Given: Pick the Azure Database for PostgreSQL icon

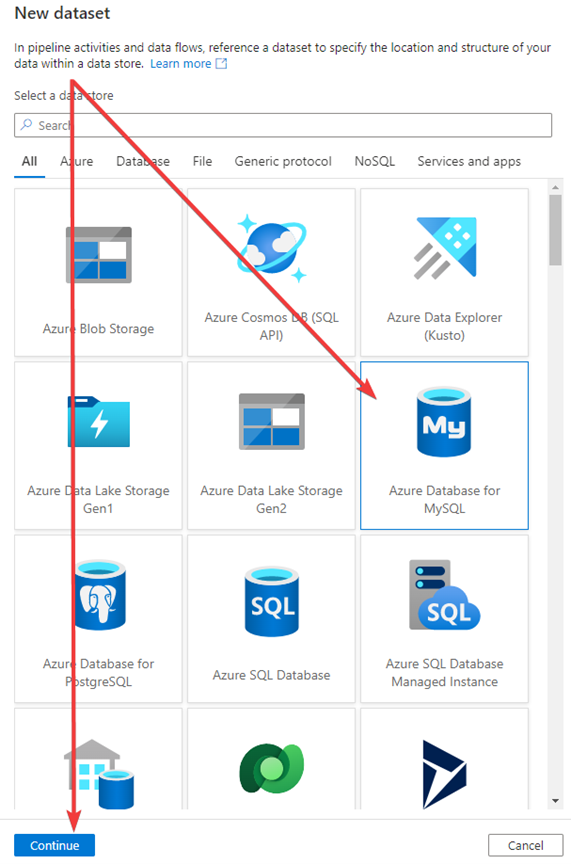Looking at the screenshot, I should tap(100, 595).
